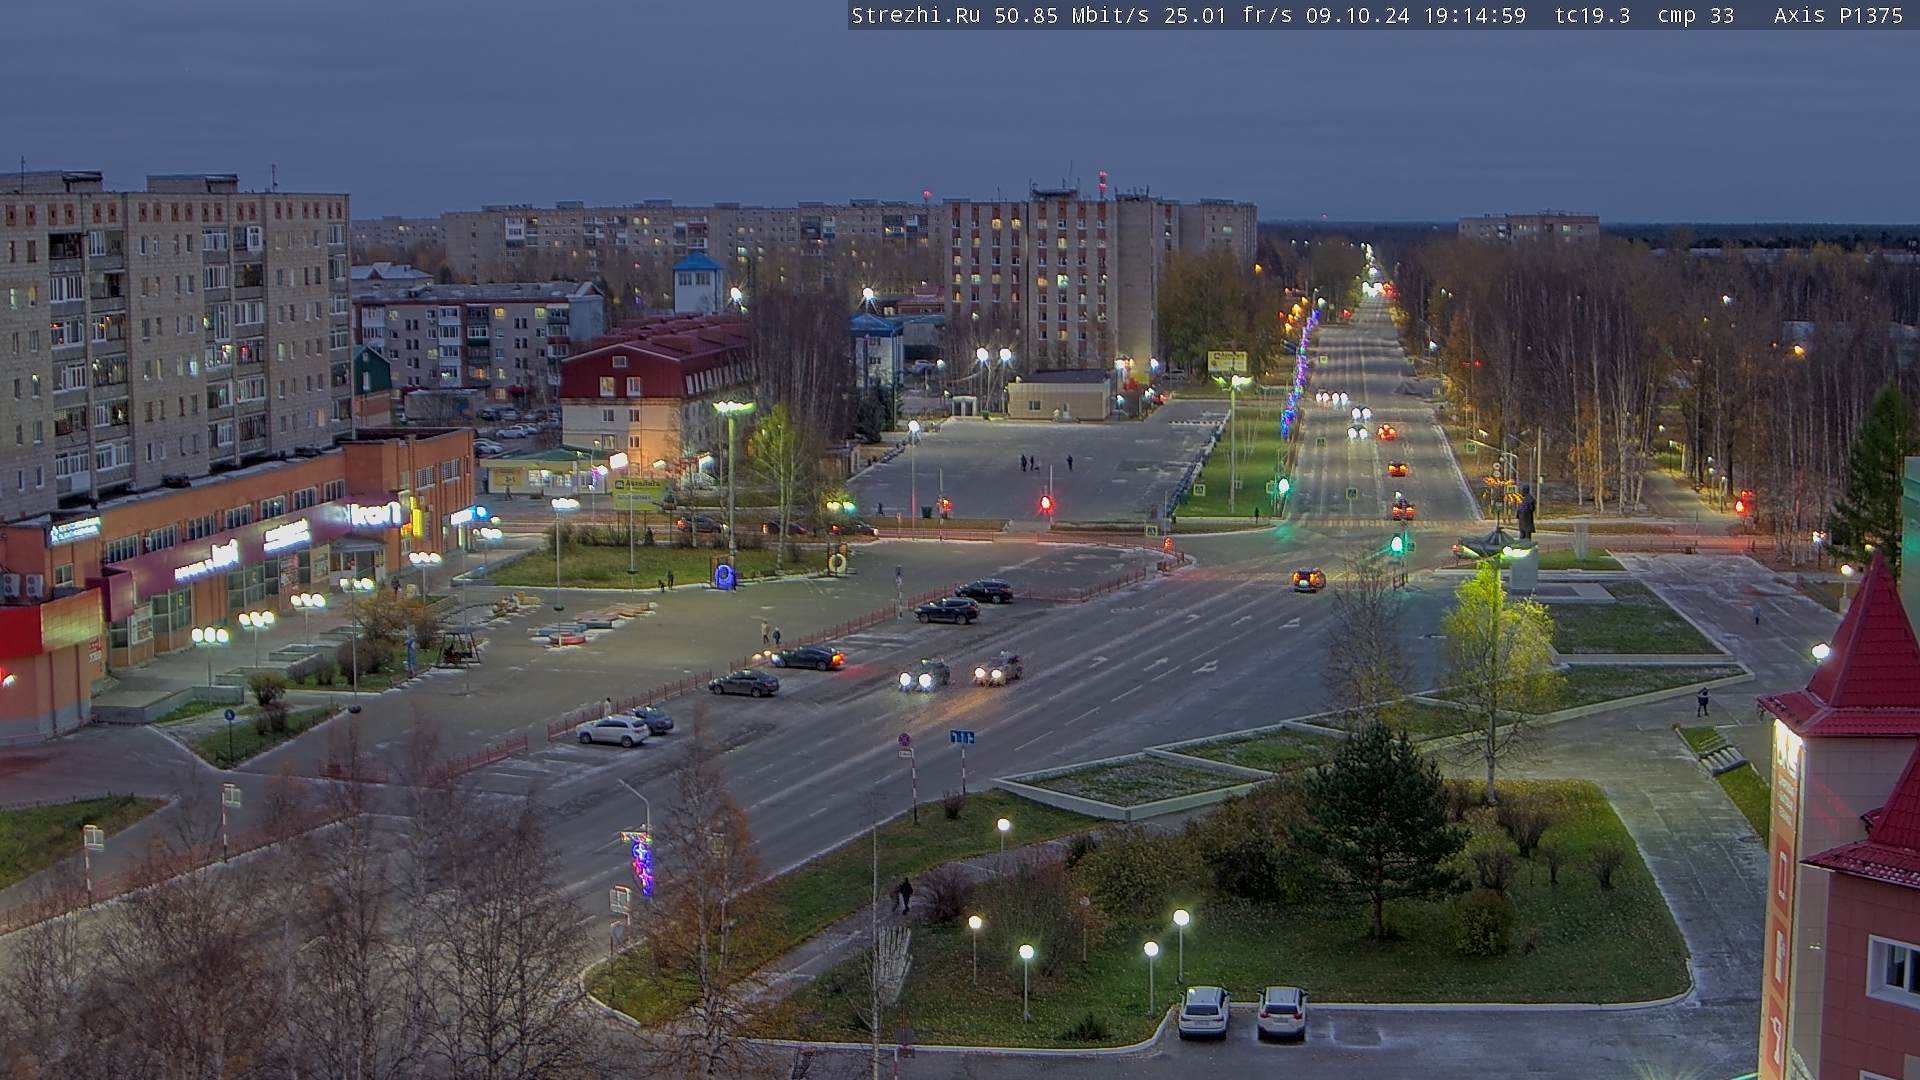1920x1080 pixels.
Task: Select the 09.10.24 date stamp
Action: [x=1357, y=15]
